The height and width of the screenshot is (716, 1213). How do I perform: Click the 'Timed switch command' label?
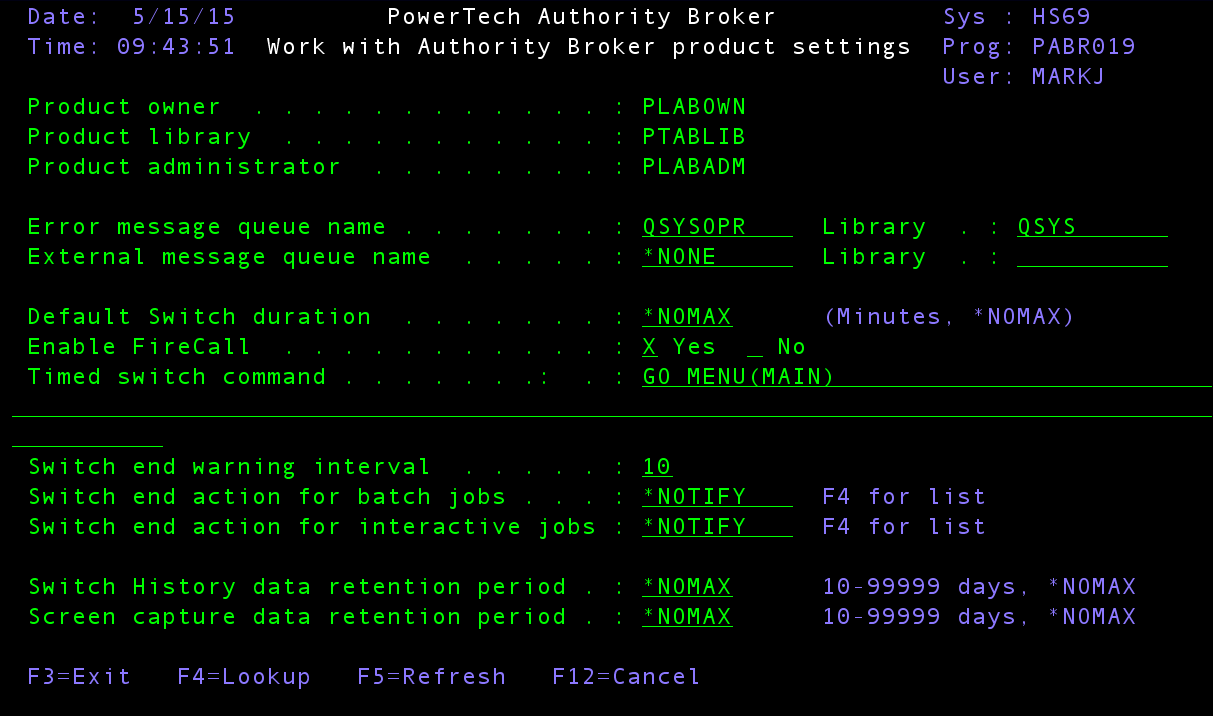177,377
